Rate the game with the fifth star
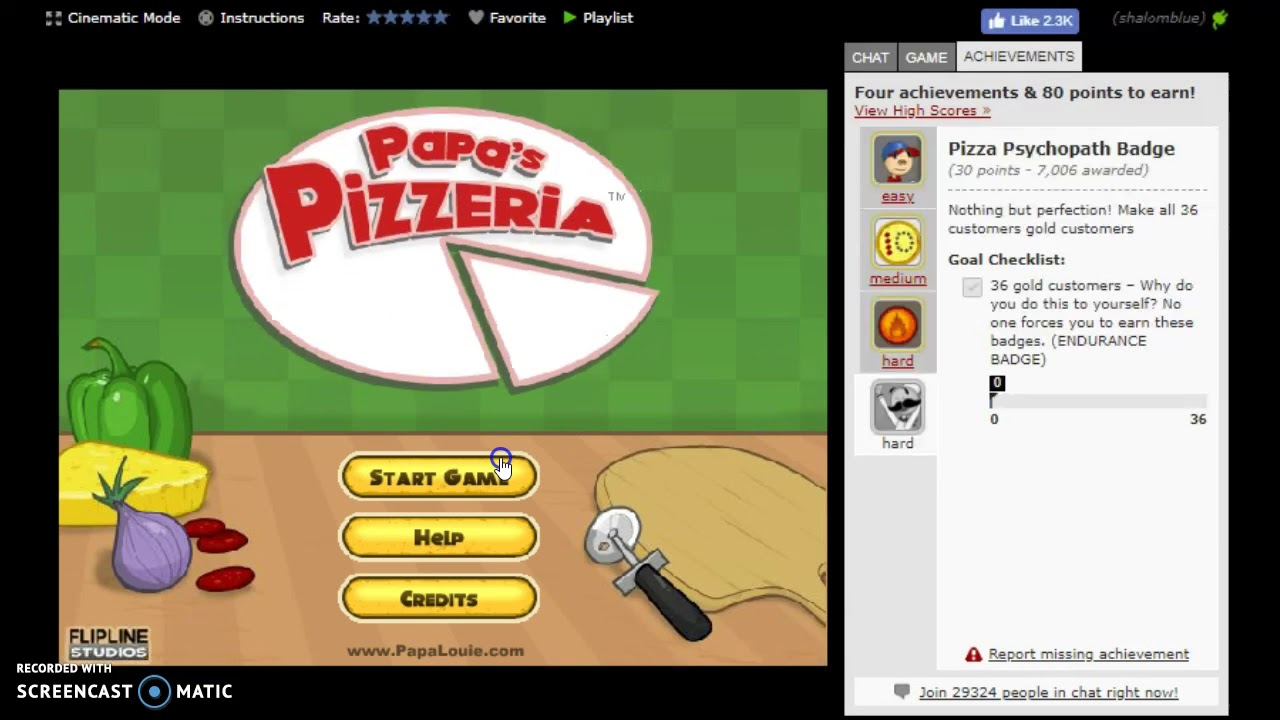 (441, 17)
